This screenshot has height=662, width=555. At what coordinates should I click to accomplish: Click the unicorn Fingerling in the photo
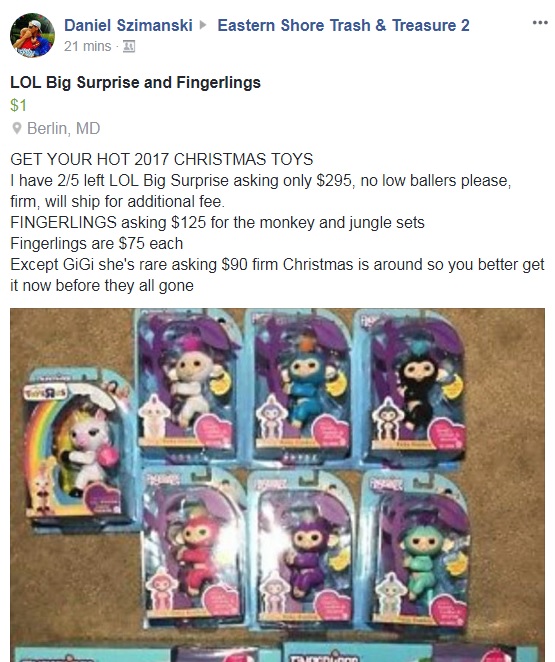[x=80, y=448]
